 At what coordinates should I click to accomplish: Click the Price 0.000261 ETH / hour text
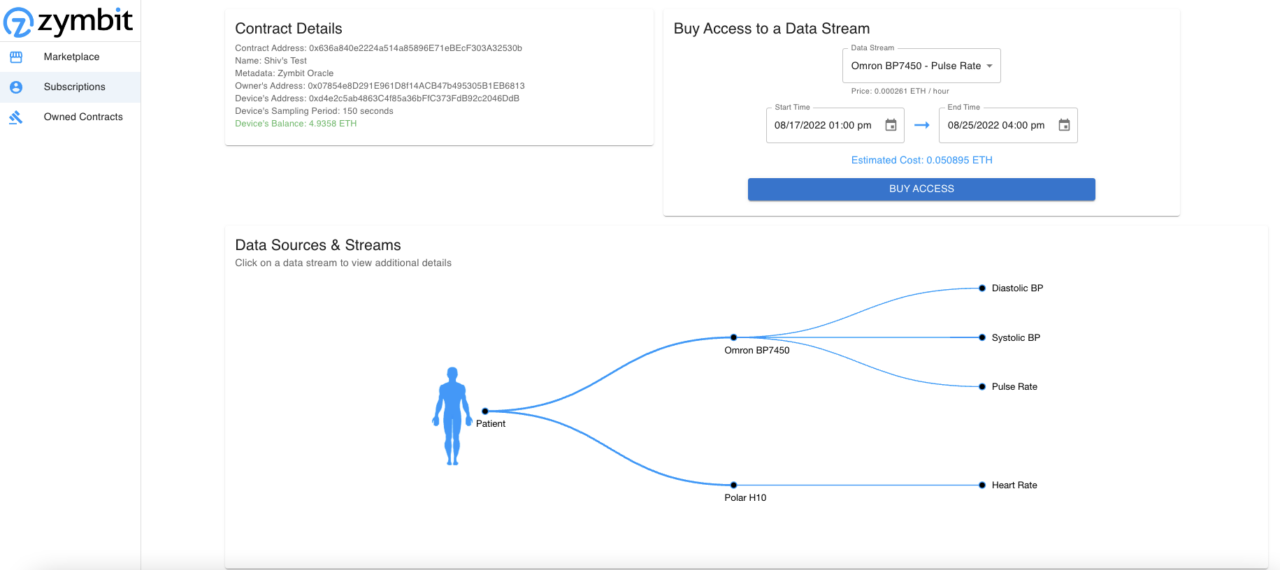point(900,91)
